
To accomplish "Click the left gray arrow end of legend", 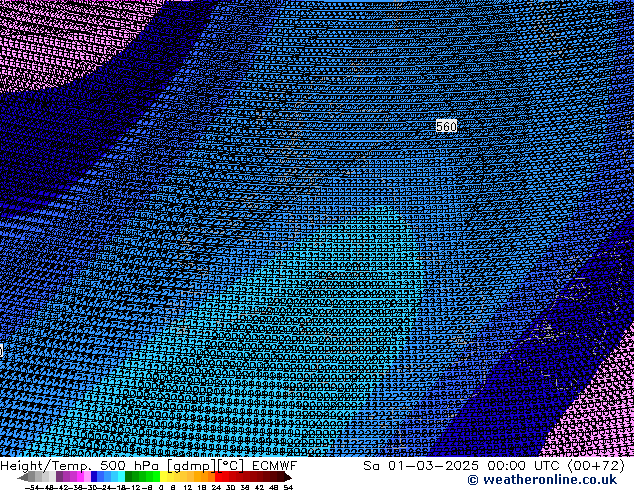I will (x=23, y=477).
